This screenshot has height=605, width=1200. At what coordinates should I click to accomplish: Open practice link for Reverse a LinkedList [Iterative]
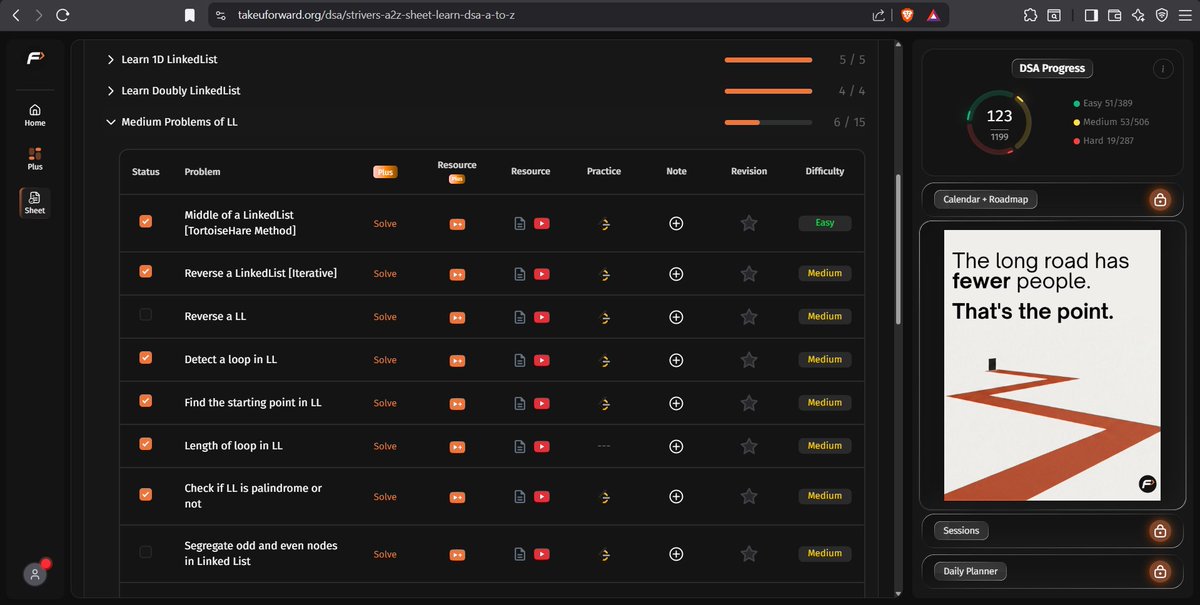click(603, 274)
